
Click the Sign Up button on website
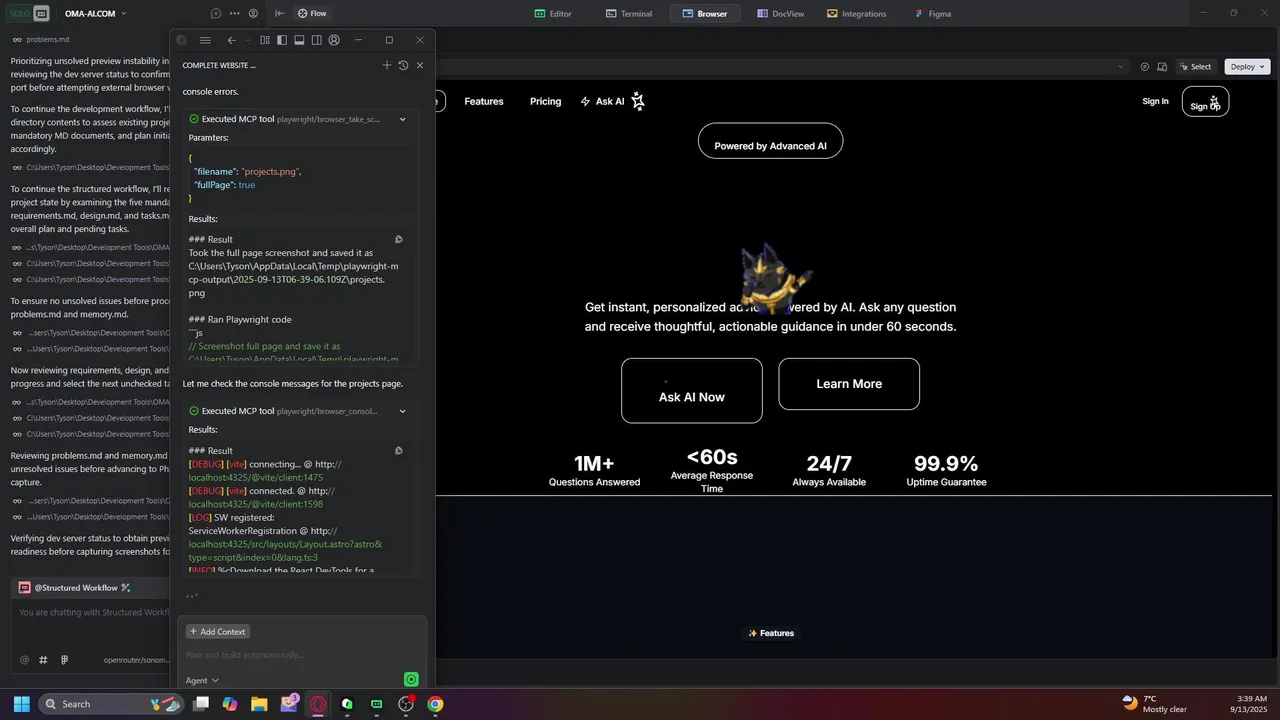pyautogui.click(x=1205, y=102)
